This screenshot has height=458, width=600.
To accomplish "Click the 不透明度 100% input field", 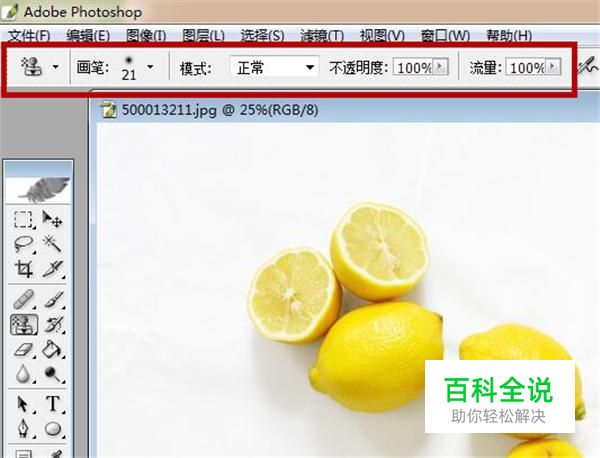I will (x=414, y=67).
